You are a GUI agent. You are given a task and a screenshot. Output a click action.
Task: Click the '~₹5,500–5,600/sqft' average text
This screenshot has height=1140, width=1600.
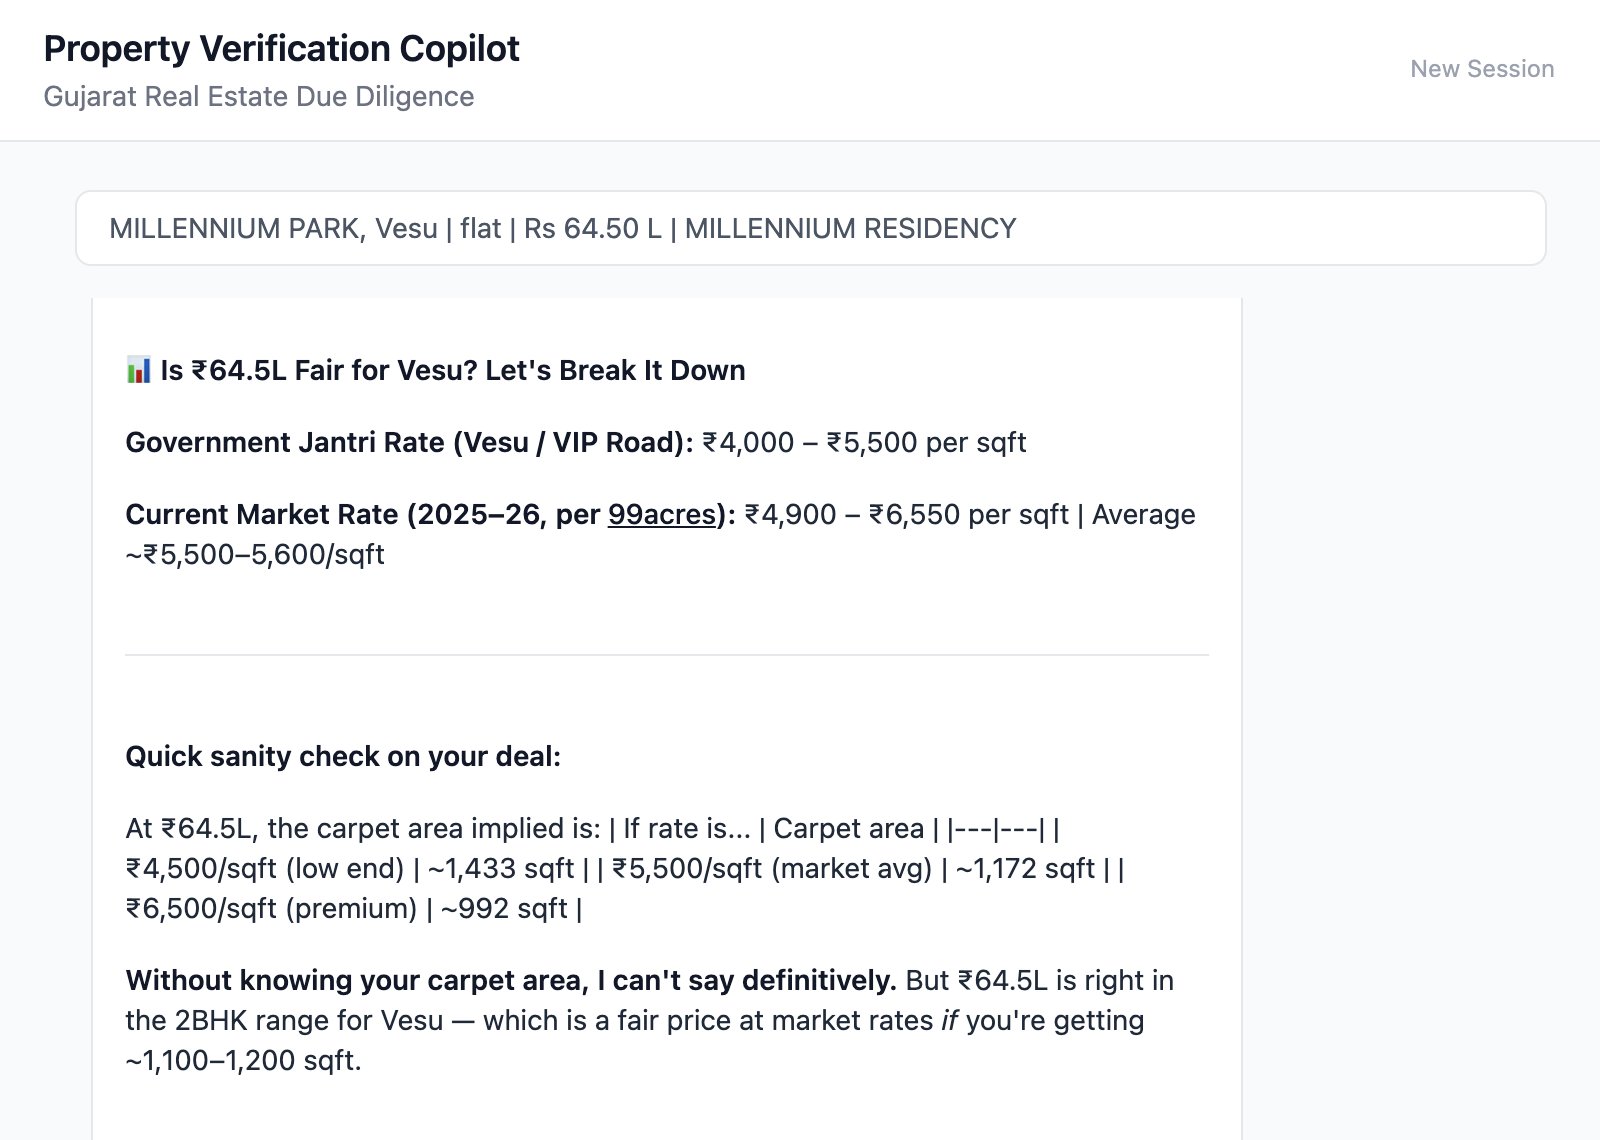[x=255, y=555]
